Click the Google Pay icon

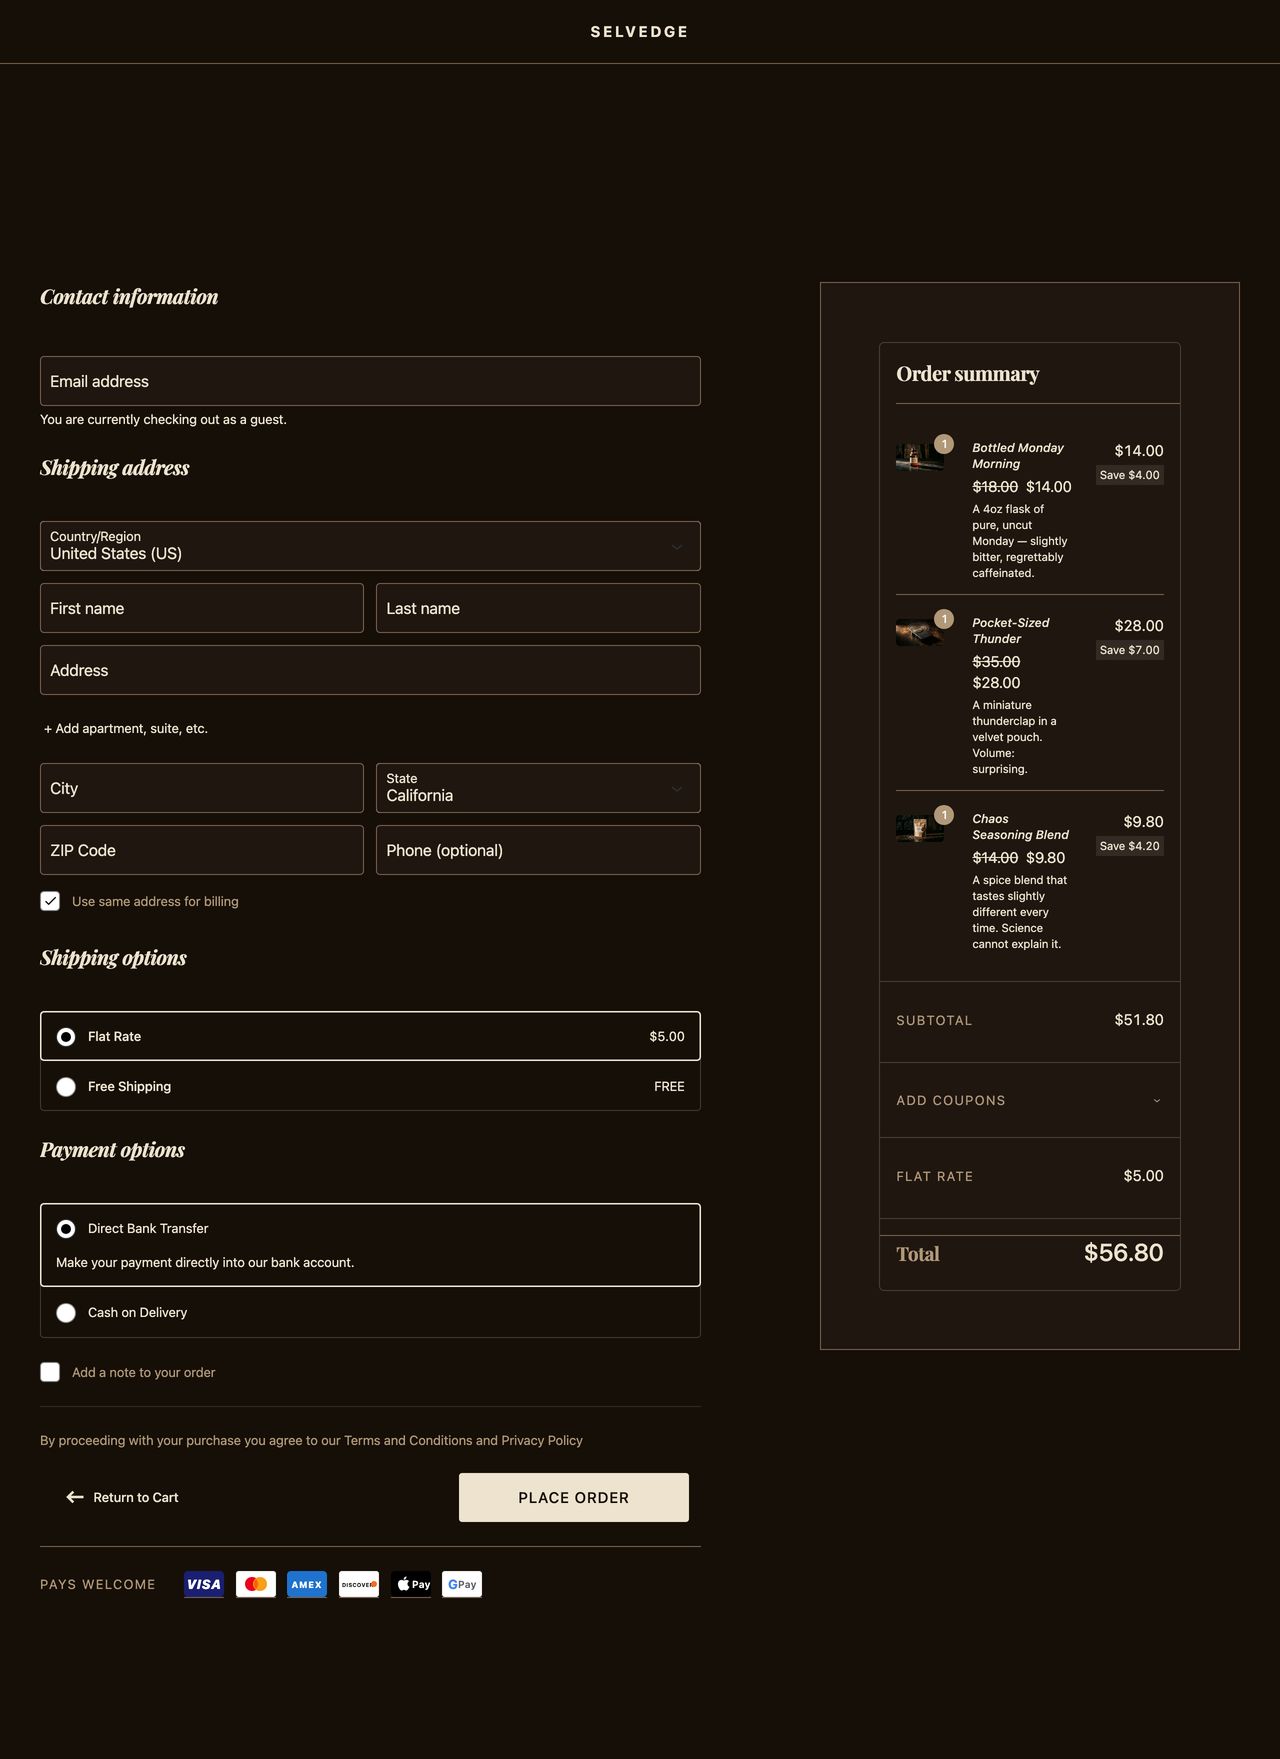pyautogui.click(x=462, y=1584)
